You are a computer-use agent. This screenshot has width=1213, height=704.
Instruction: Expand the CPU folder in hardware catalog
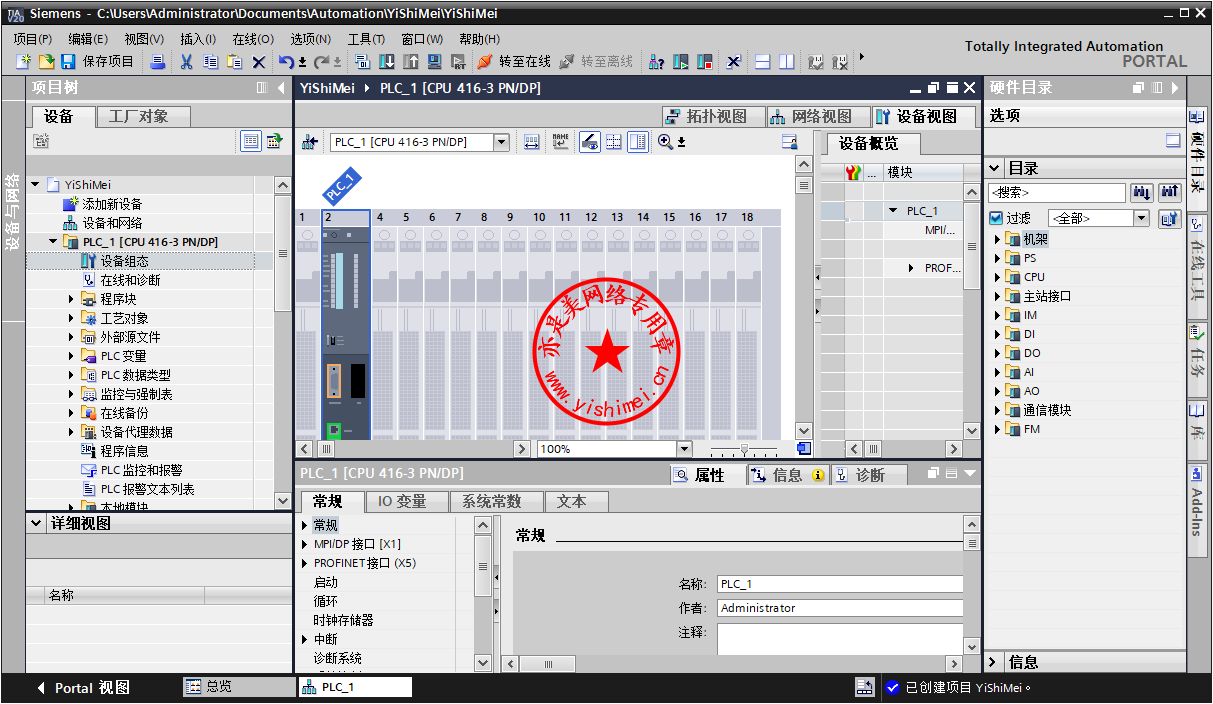[x=997, y=277]
